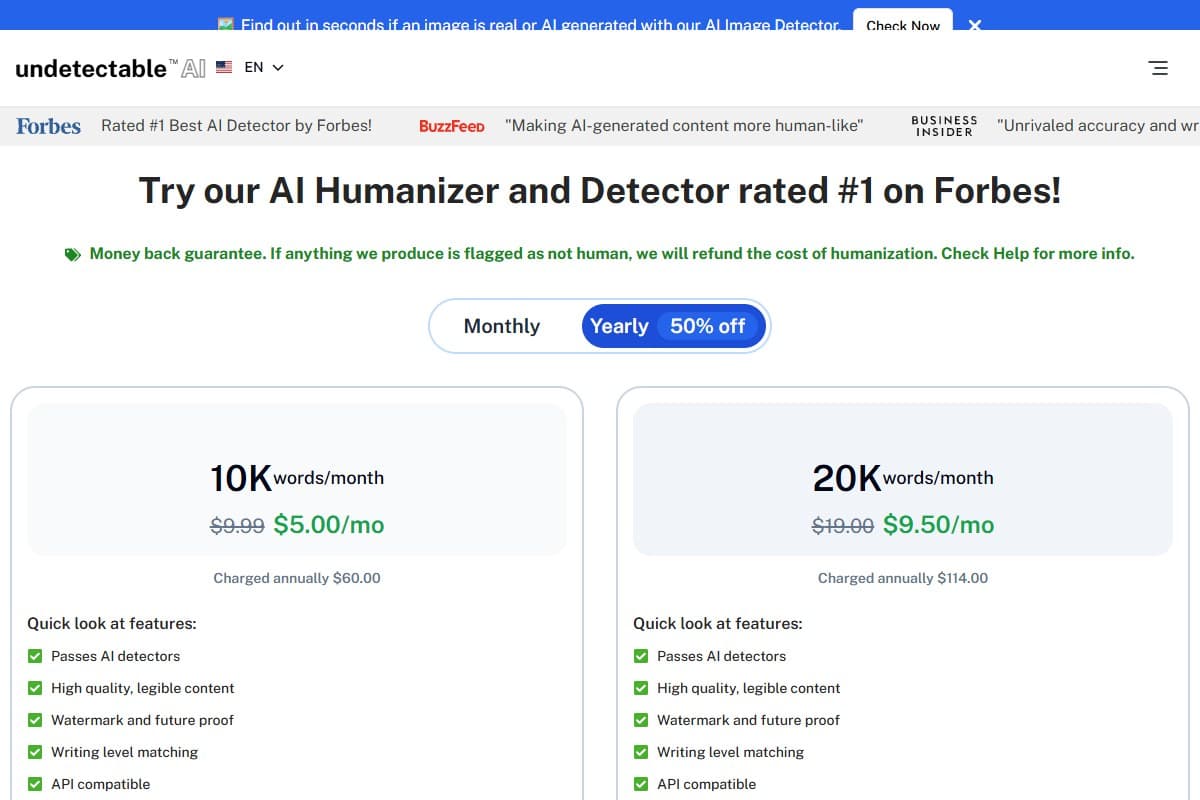Click the check icon for Watermark and future proof in 10K plan
Viewport: 1200px width, 800px height.
pyautogui.click(x=35, y=720)
